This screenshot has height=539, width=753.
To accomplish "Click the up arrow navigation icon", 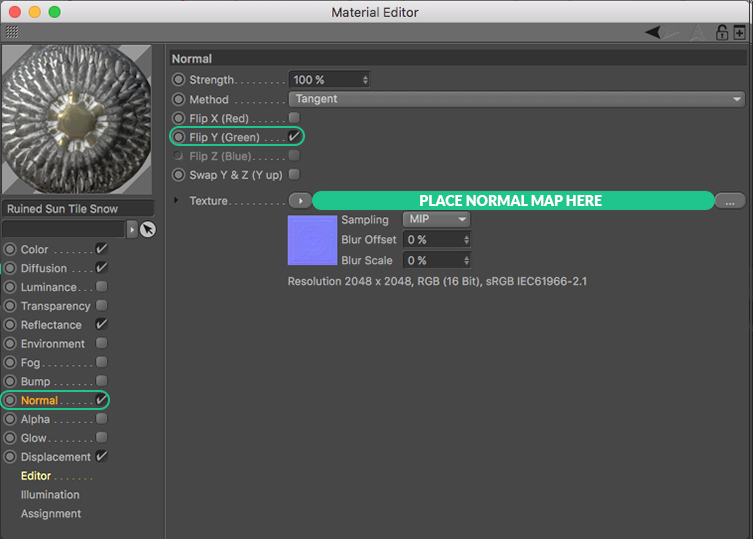I will pyautogui.click(x=698, y=32).
